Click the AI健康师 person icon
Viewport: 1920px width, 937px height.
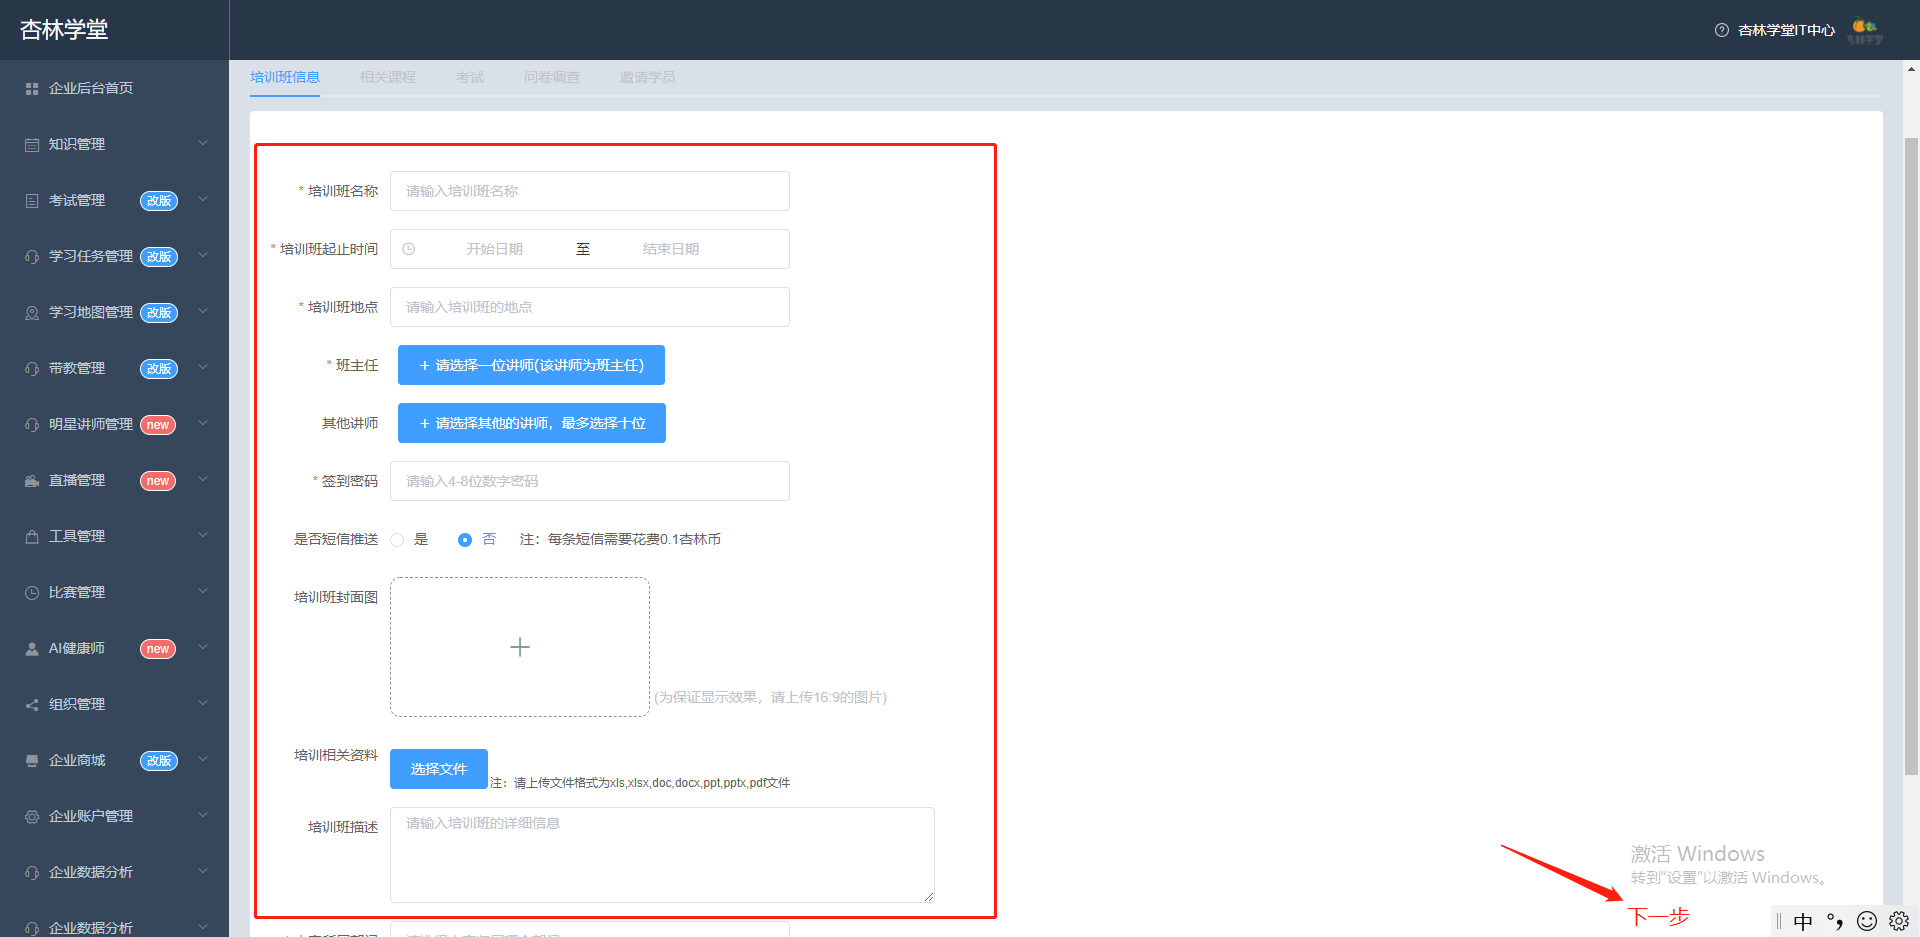32,649
